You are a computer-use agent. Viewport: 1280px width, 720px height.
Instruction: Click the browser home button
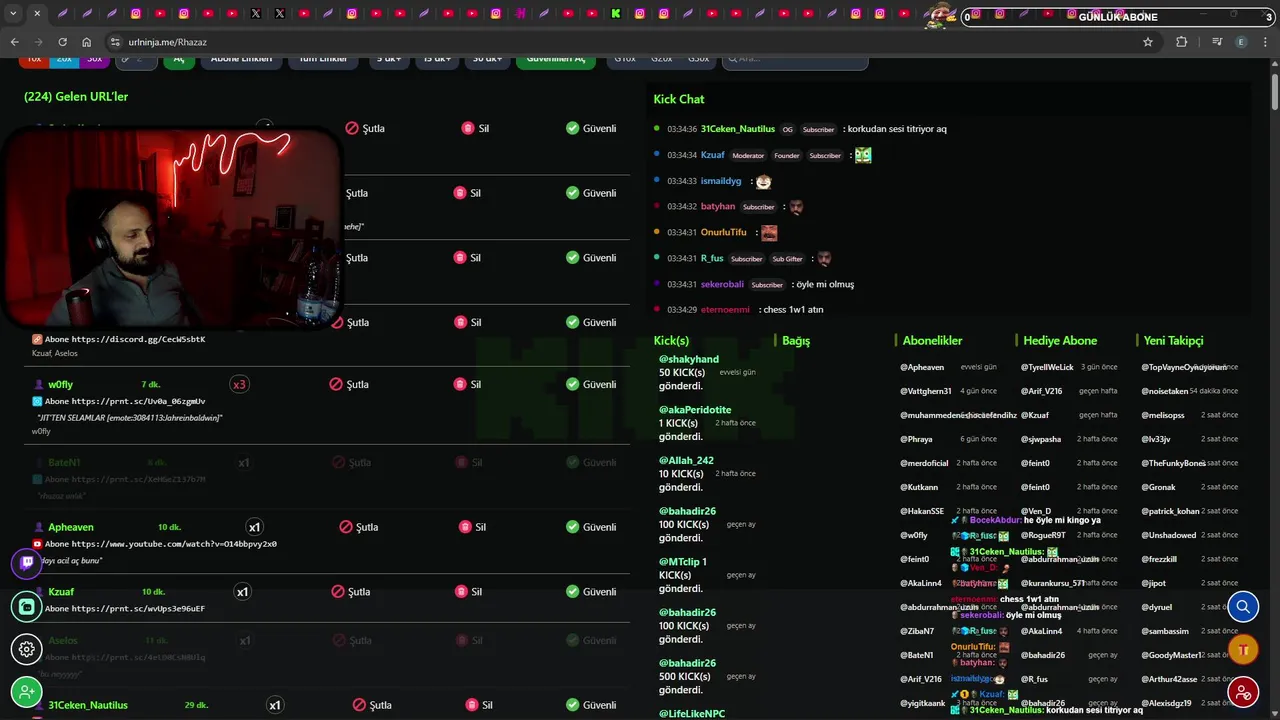pos(86,42)
